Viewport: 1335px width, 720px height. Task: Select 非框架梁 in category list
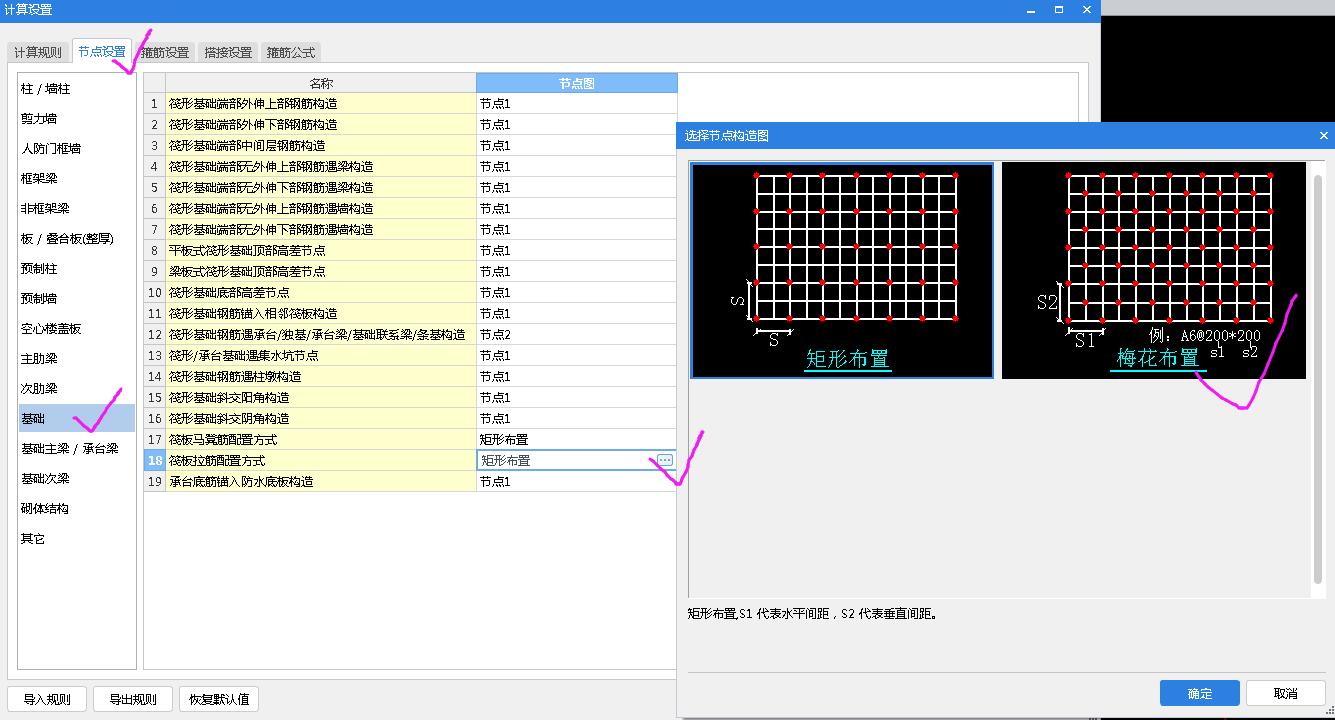pos(76,209)
